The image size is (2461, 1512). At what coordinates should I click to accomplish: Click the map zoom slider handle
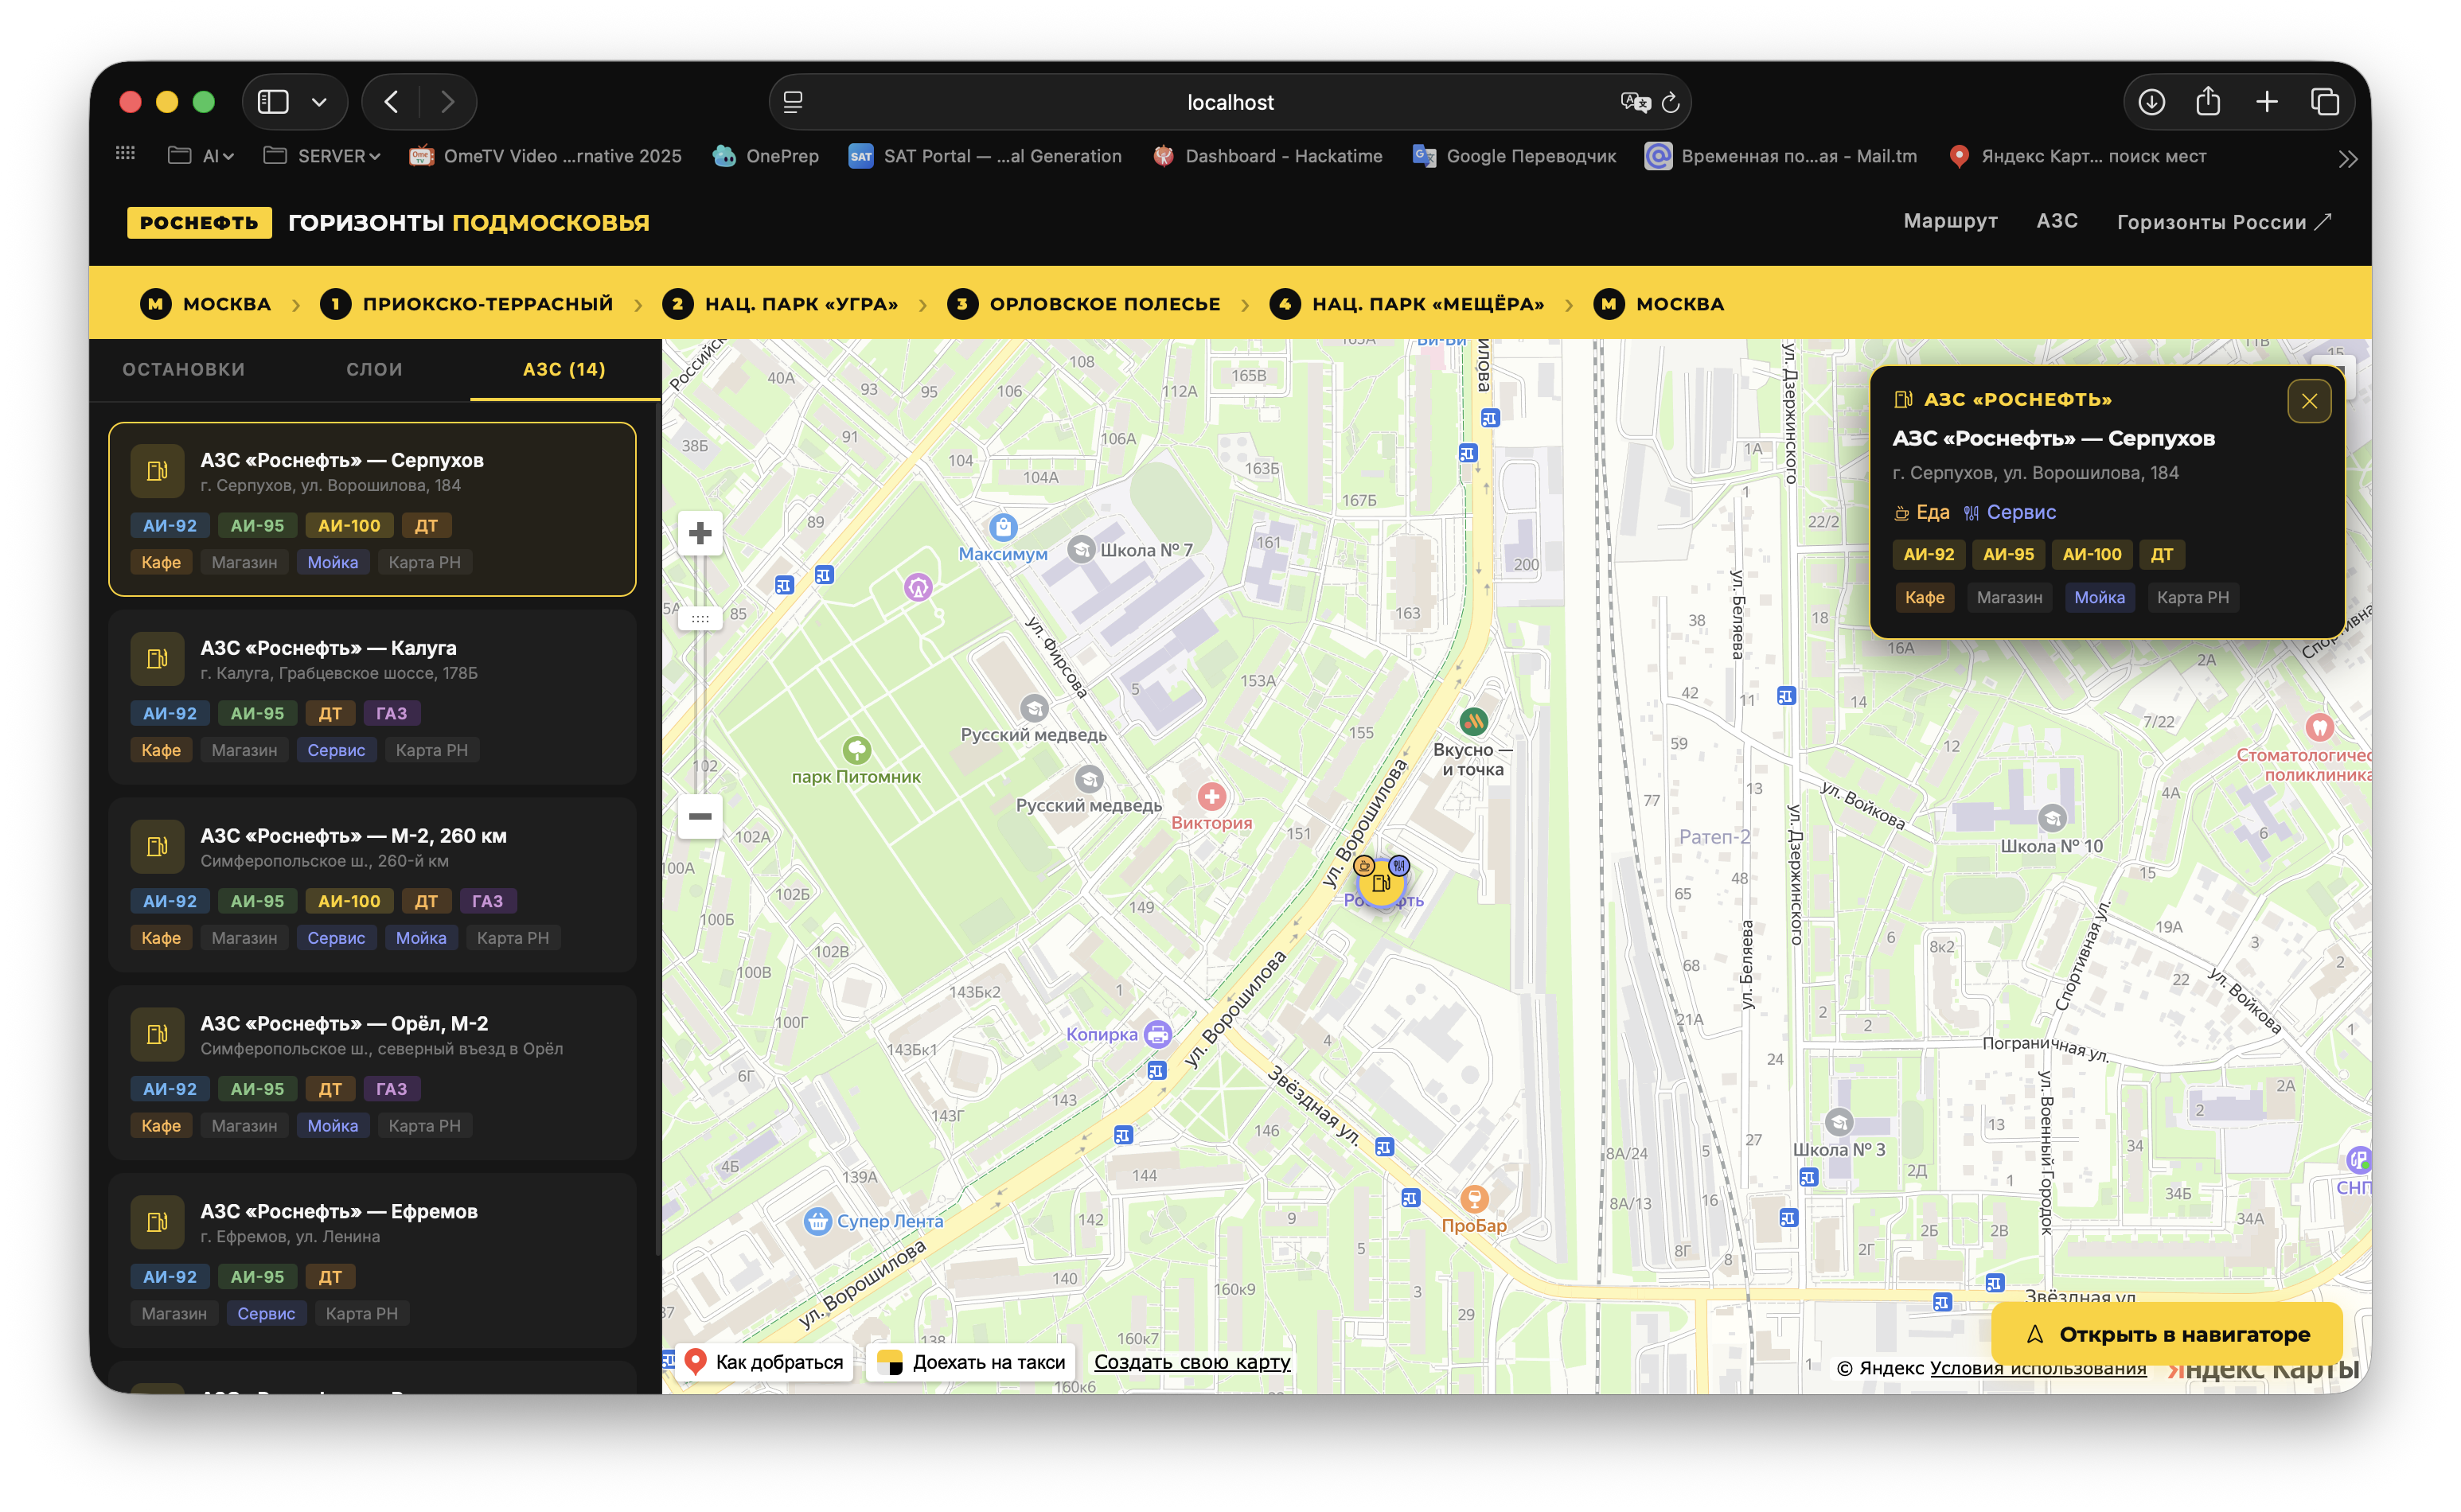(699, 619)
